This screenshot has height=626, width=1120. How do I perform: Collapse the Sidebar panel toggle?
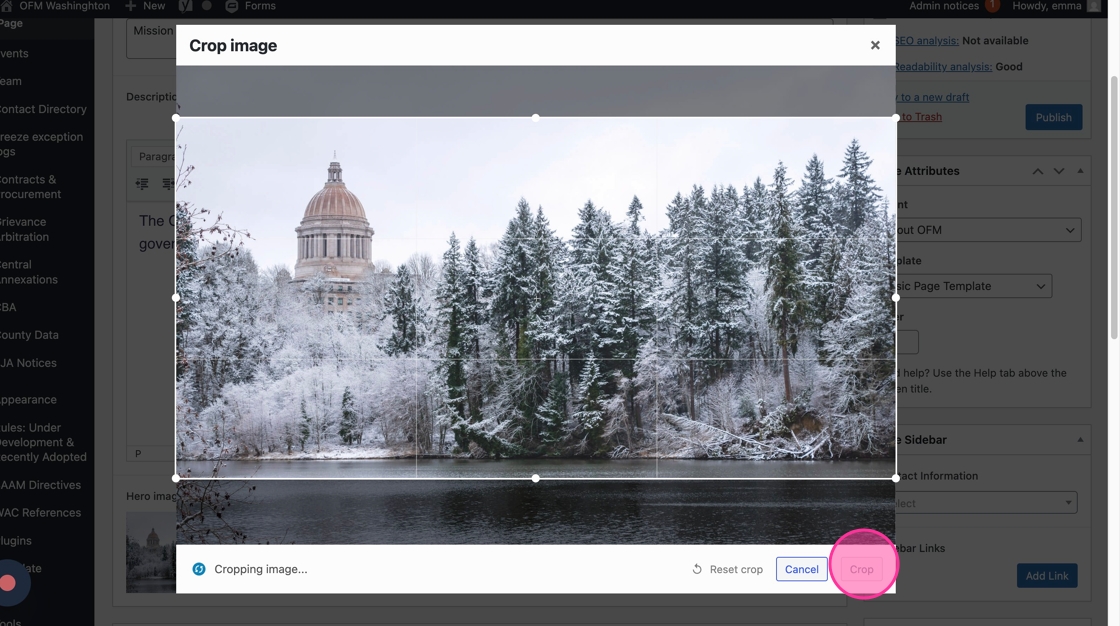1080,440
